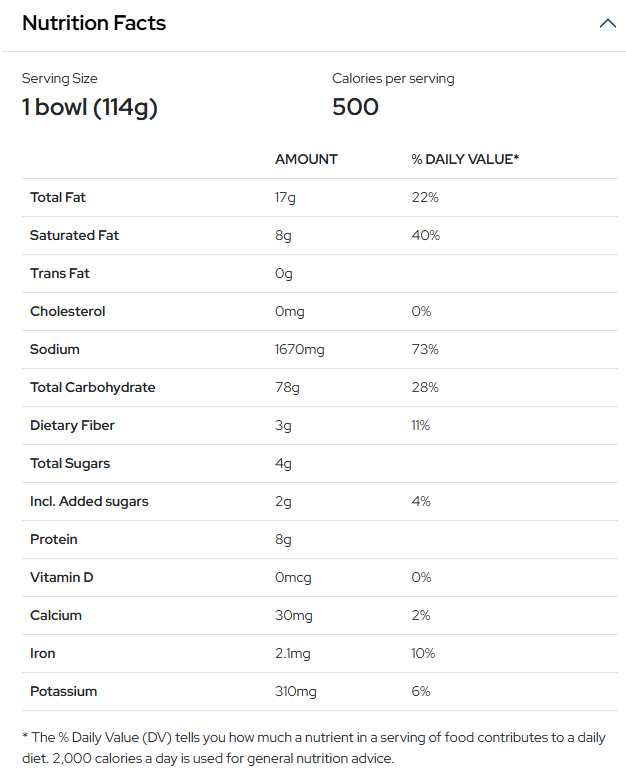
Task: Select the Saturated Fat row label
Action: (74, 235)
